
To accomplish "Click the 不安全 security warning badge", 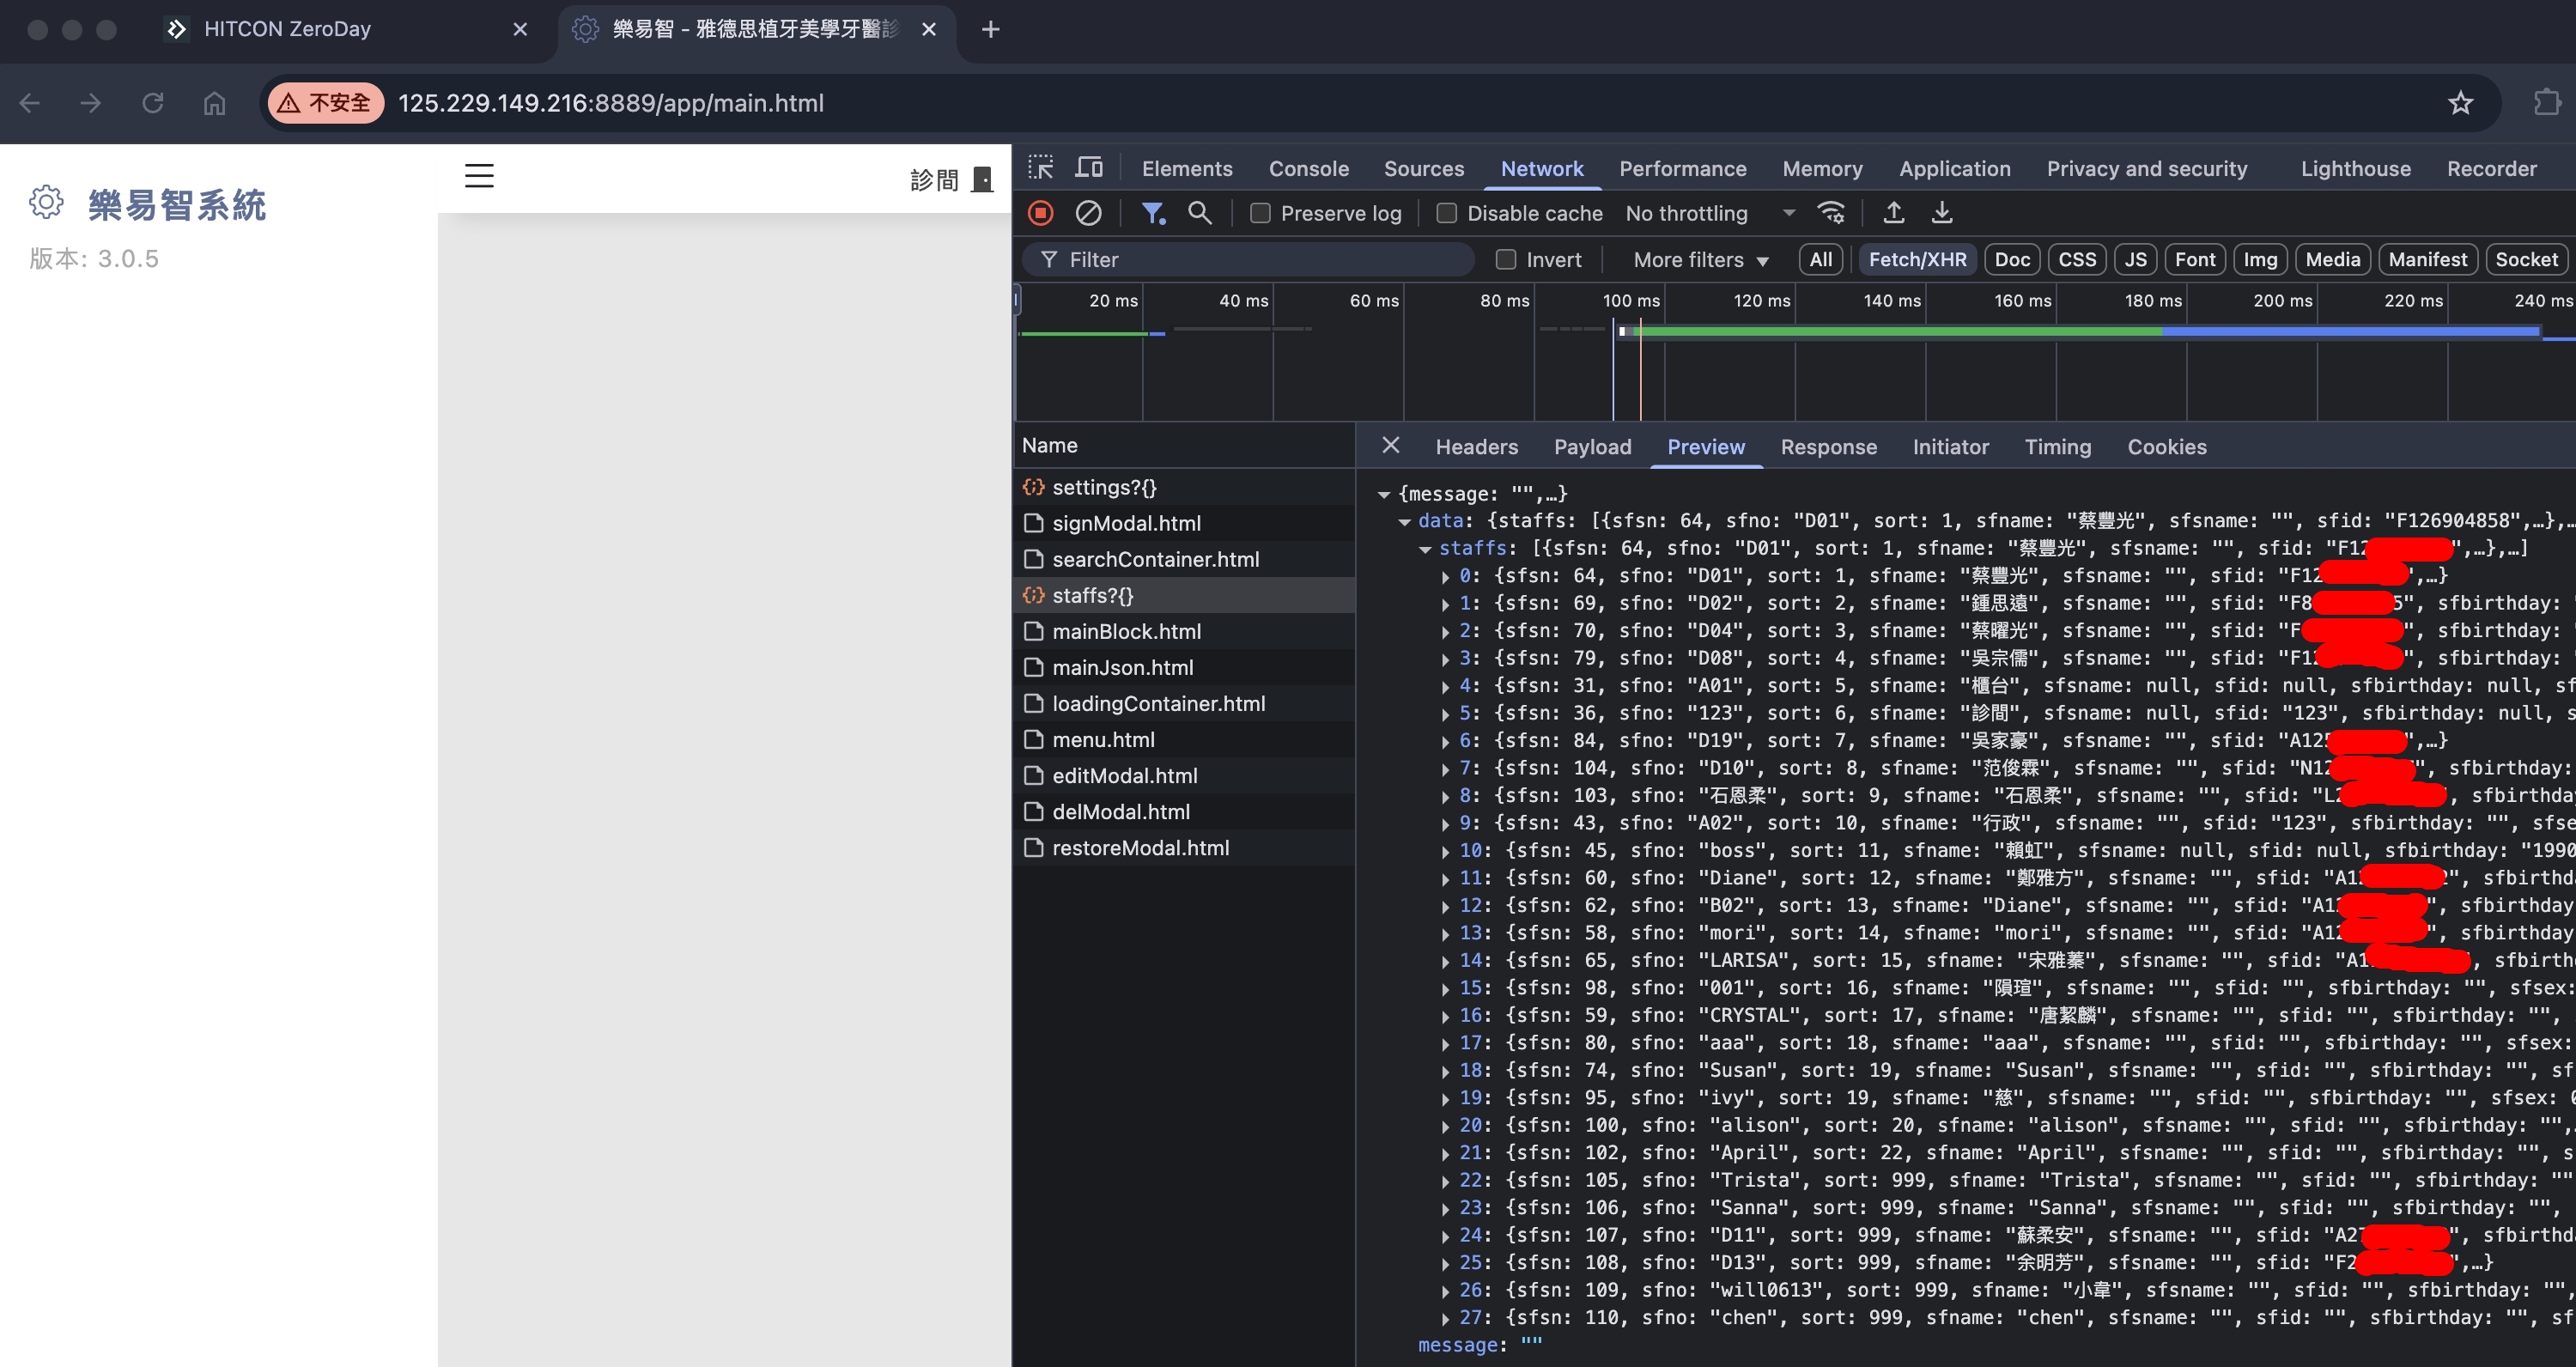I will (x=325, y=103).
